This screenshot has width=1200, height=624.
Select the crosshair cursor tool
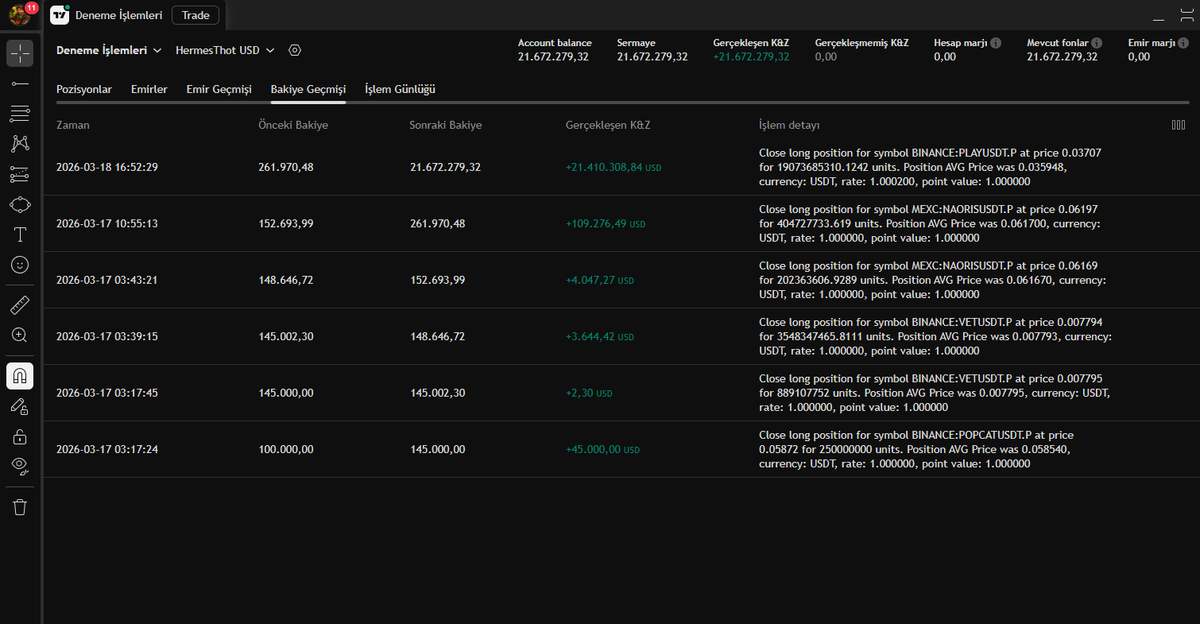(20, 52)
